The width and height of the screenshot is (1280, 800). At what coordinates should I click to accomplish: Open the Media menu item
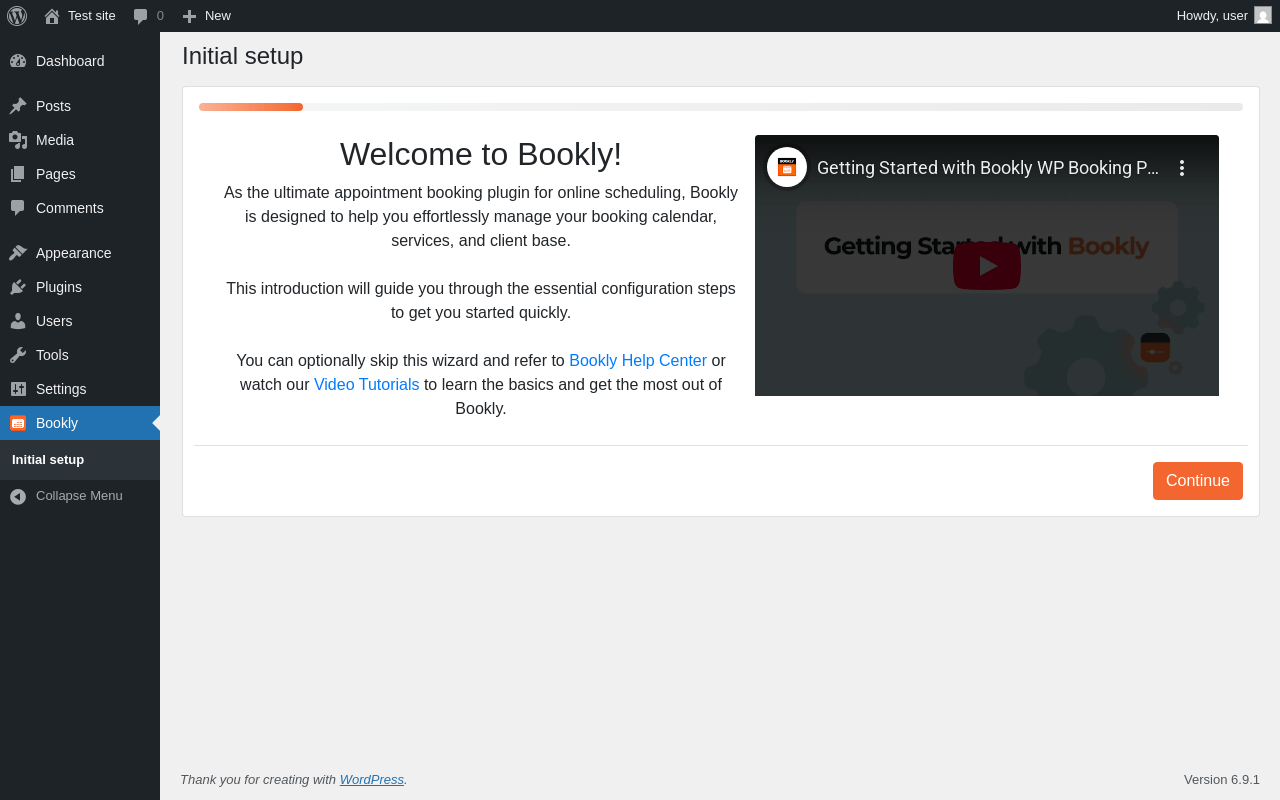click(80, 140)
